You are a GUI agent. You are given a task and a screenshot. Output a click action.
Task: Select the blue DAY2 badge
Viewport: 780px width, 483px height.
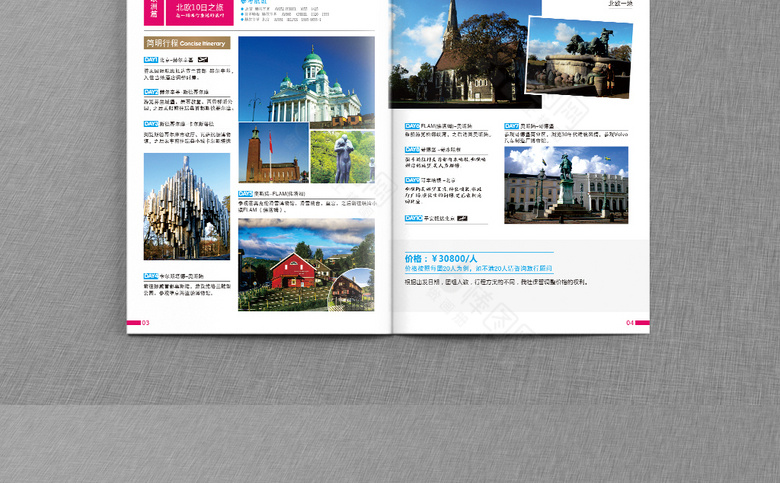tap(151, 92)
